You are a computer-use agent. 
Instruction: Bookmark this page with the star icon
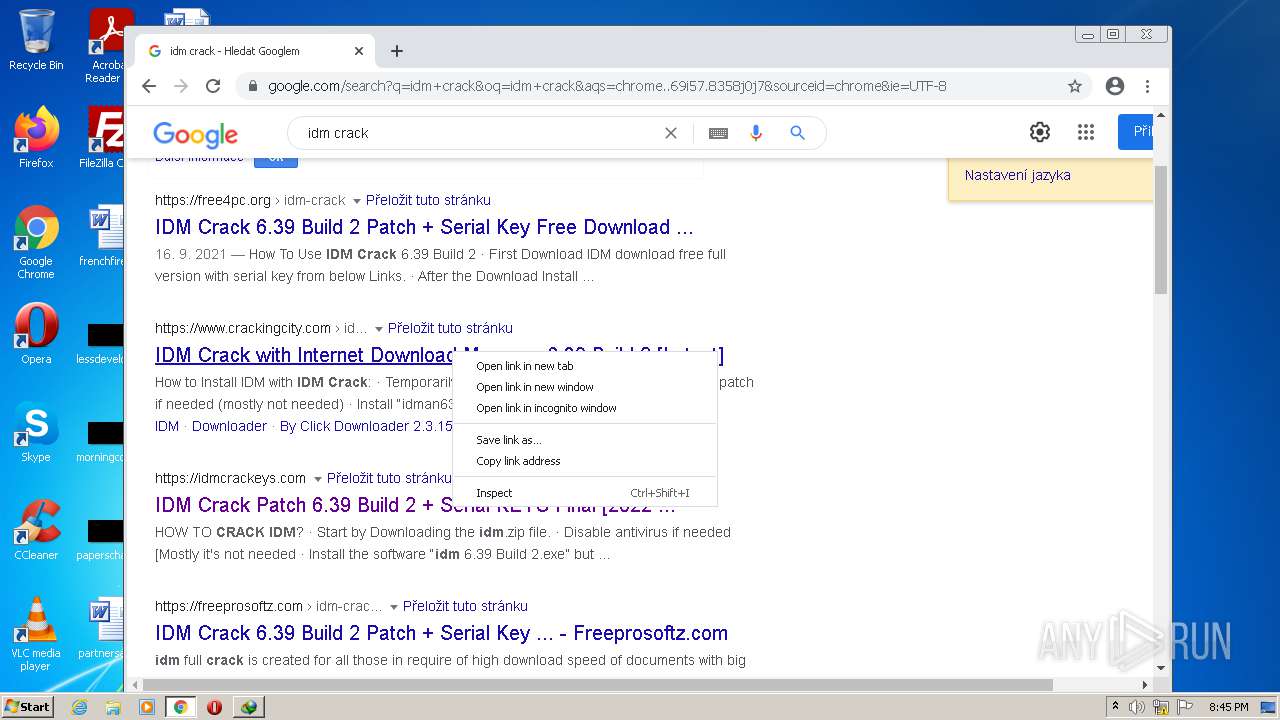[x=1075, y=86]
